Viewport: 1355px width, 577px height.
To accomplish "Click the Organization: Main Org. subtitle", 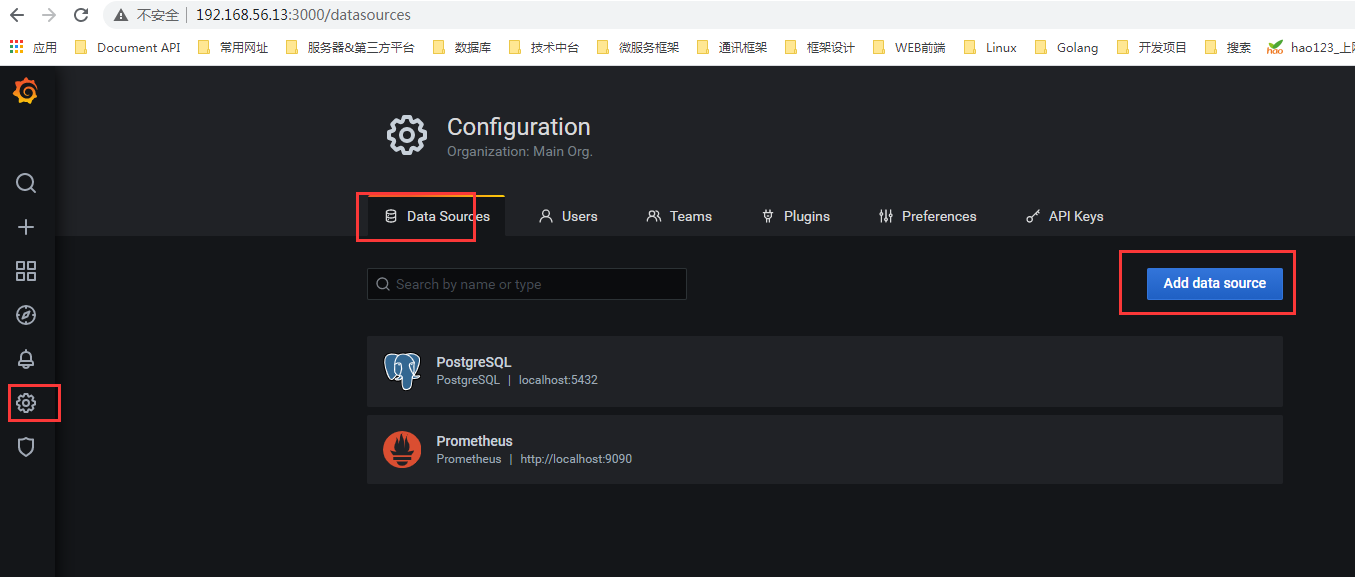I will tap(520, 152).
